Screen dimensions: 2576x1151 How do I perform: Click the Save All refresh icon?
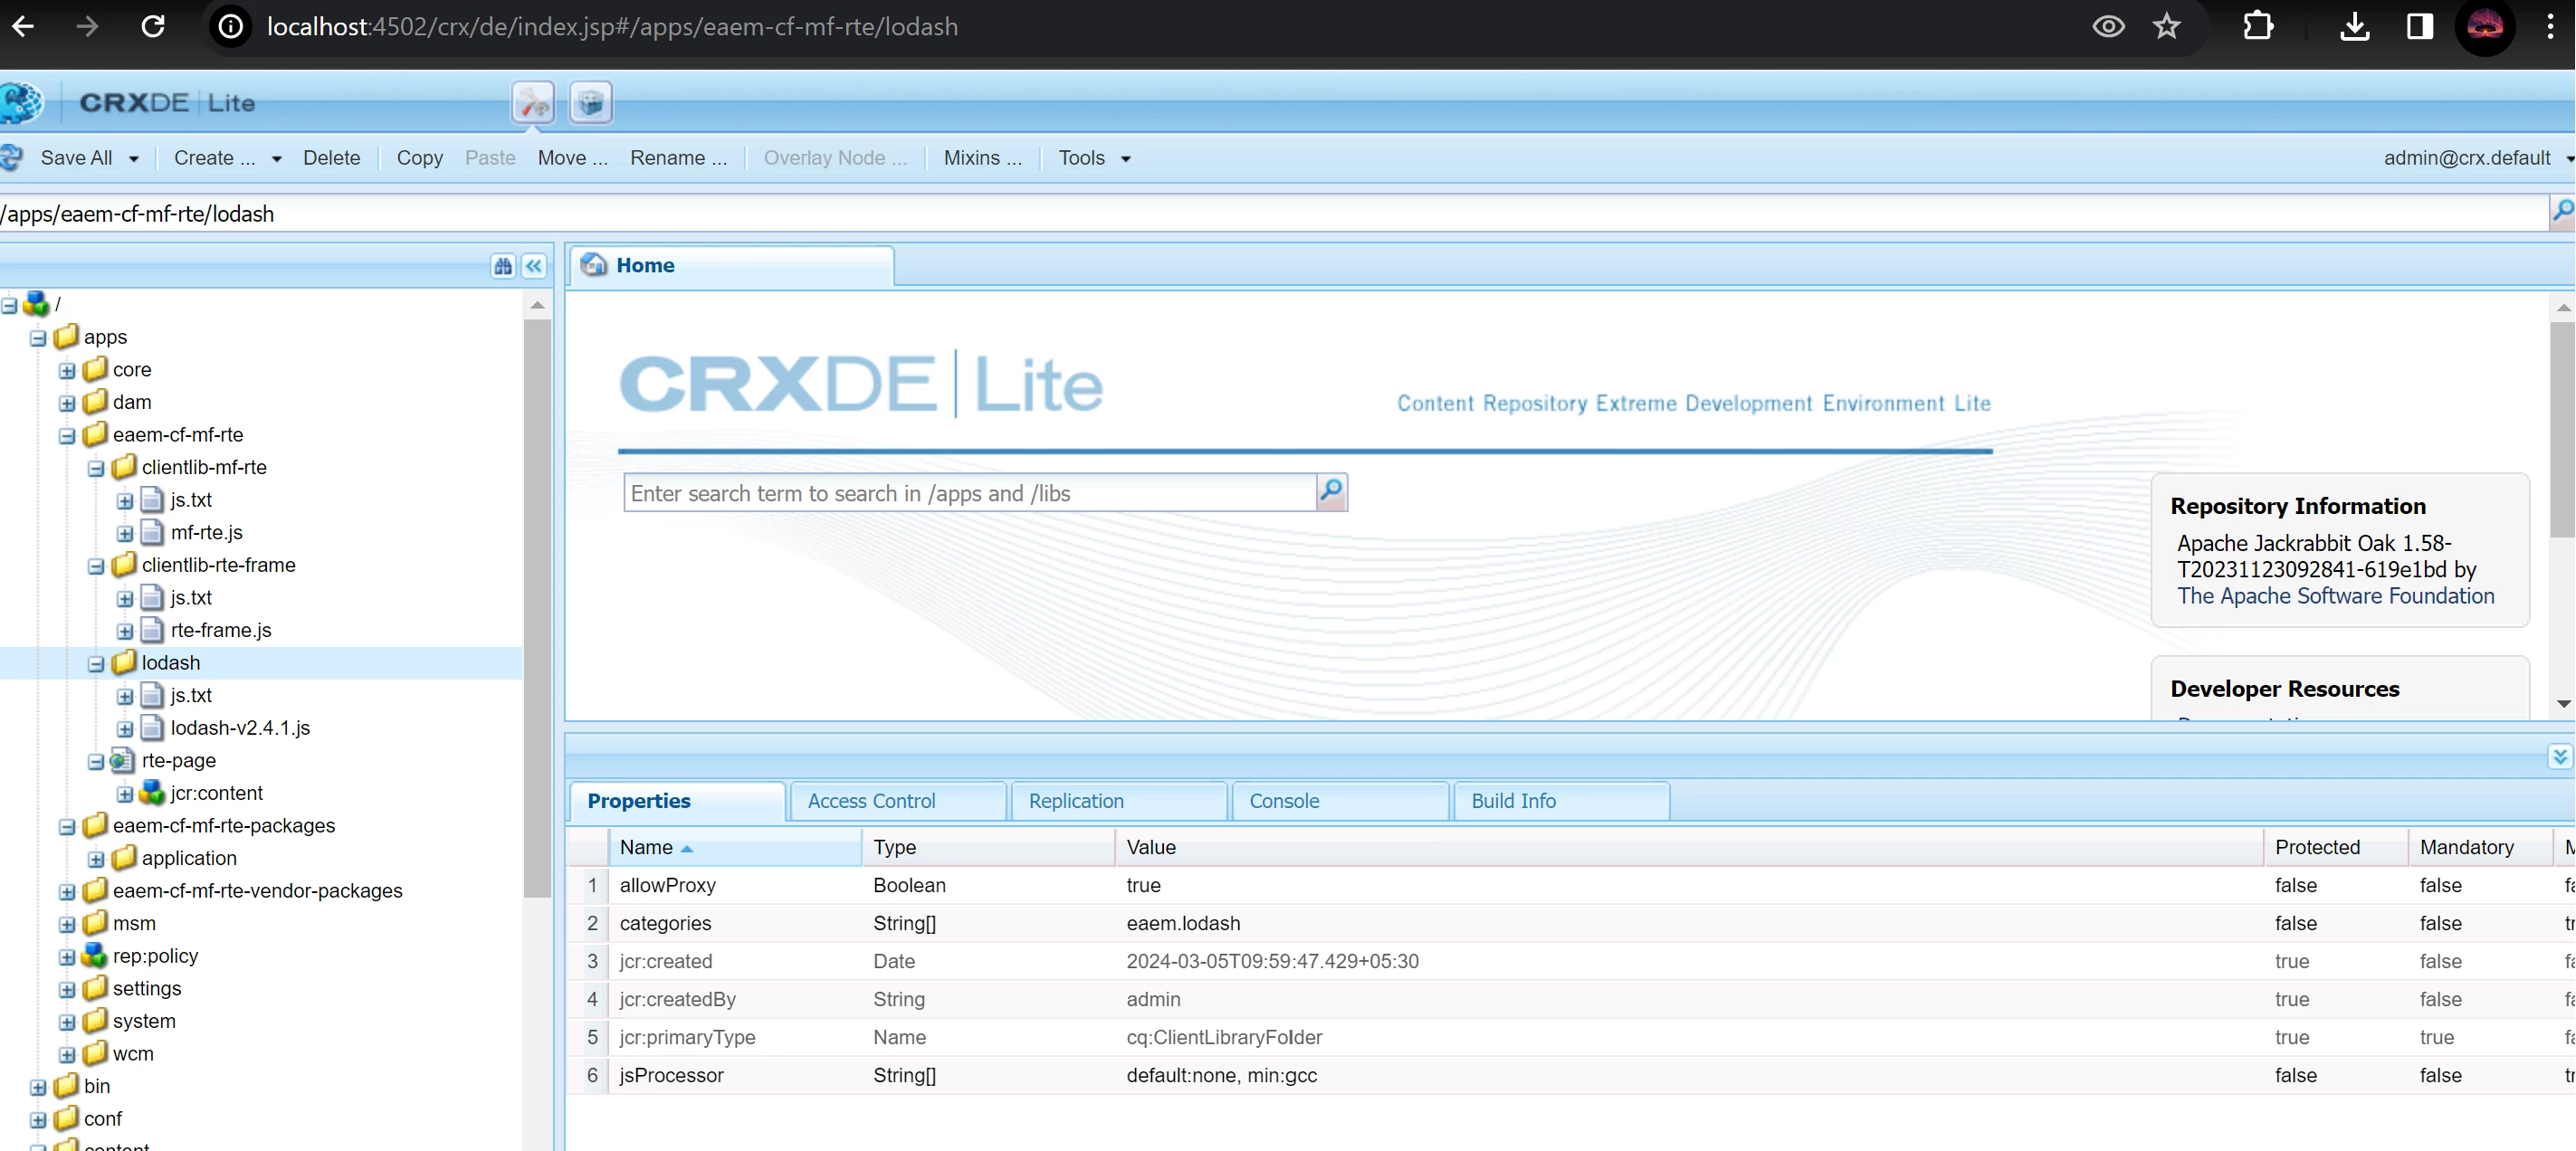pyautogui.click(x=12, y=158)
